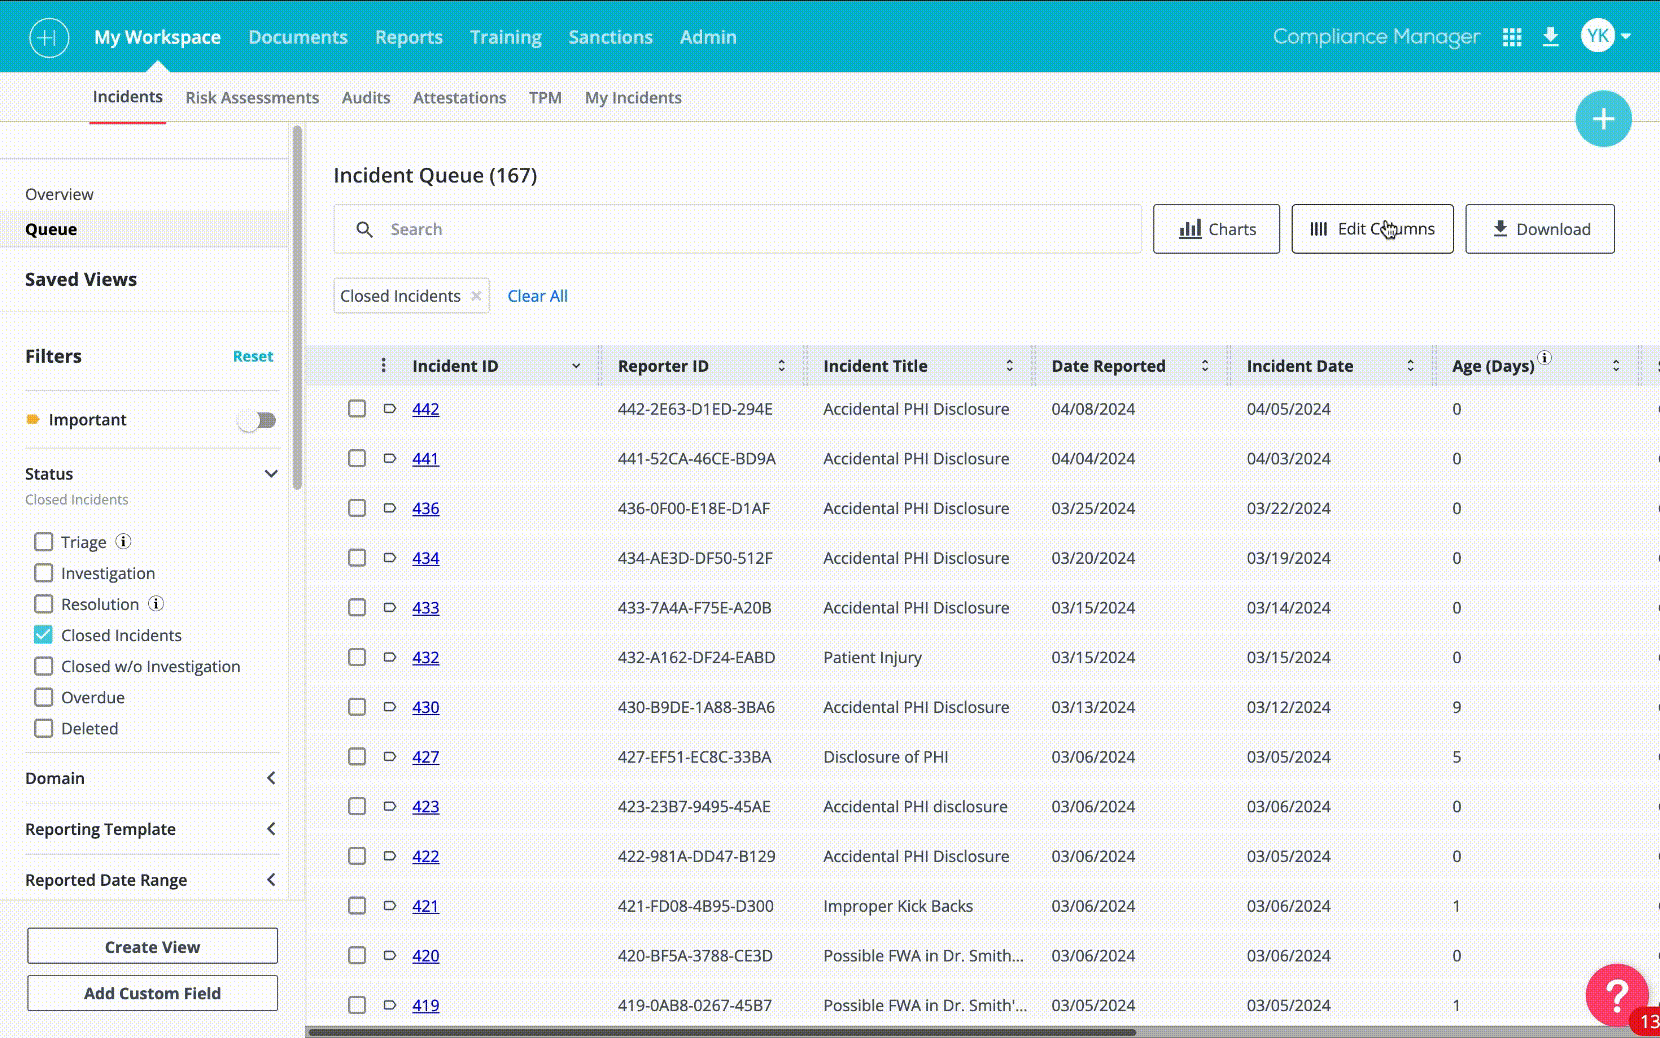Click the circular plus logo in header
1660x1038 pixels.
(x=48, y=38)
